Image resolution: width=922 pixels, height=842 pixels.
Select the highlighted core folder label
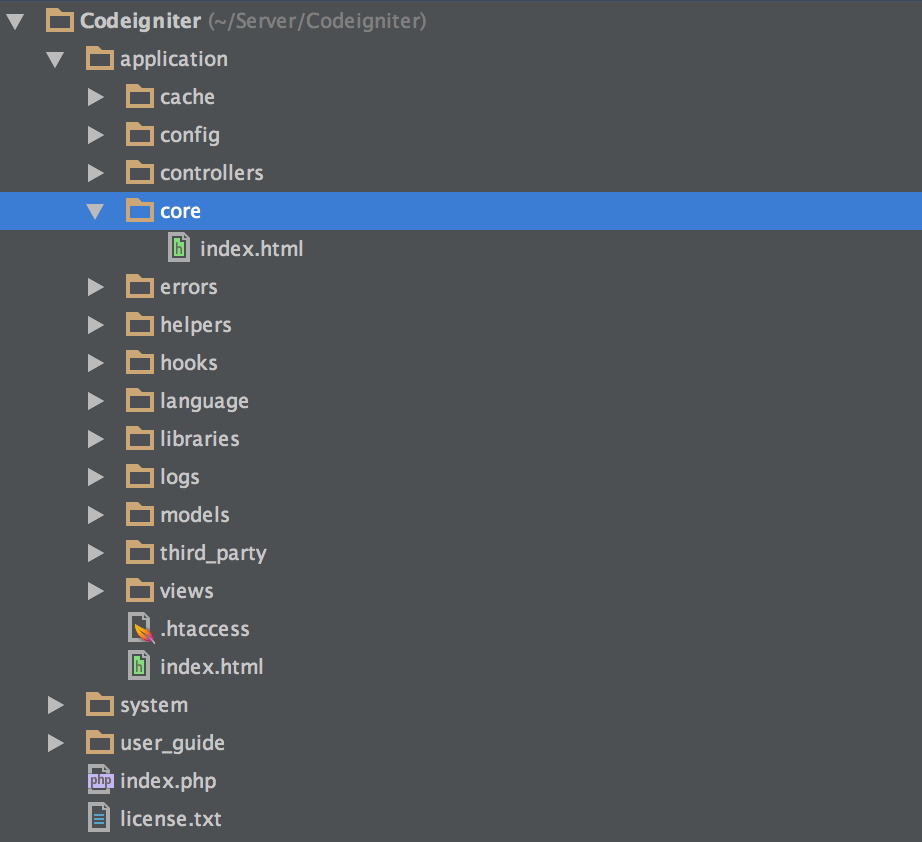click(181, 212)
